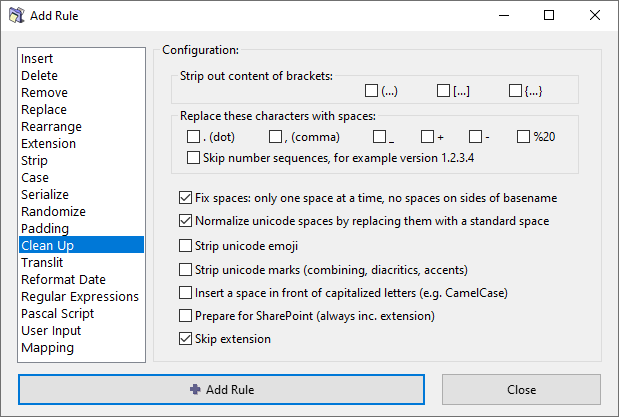
Task: Enable stripping round brackets (...) content
Action: pyautogui.click(x=372, y=91)
